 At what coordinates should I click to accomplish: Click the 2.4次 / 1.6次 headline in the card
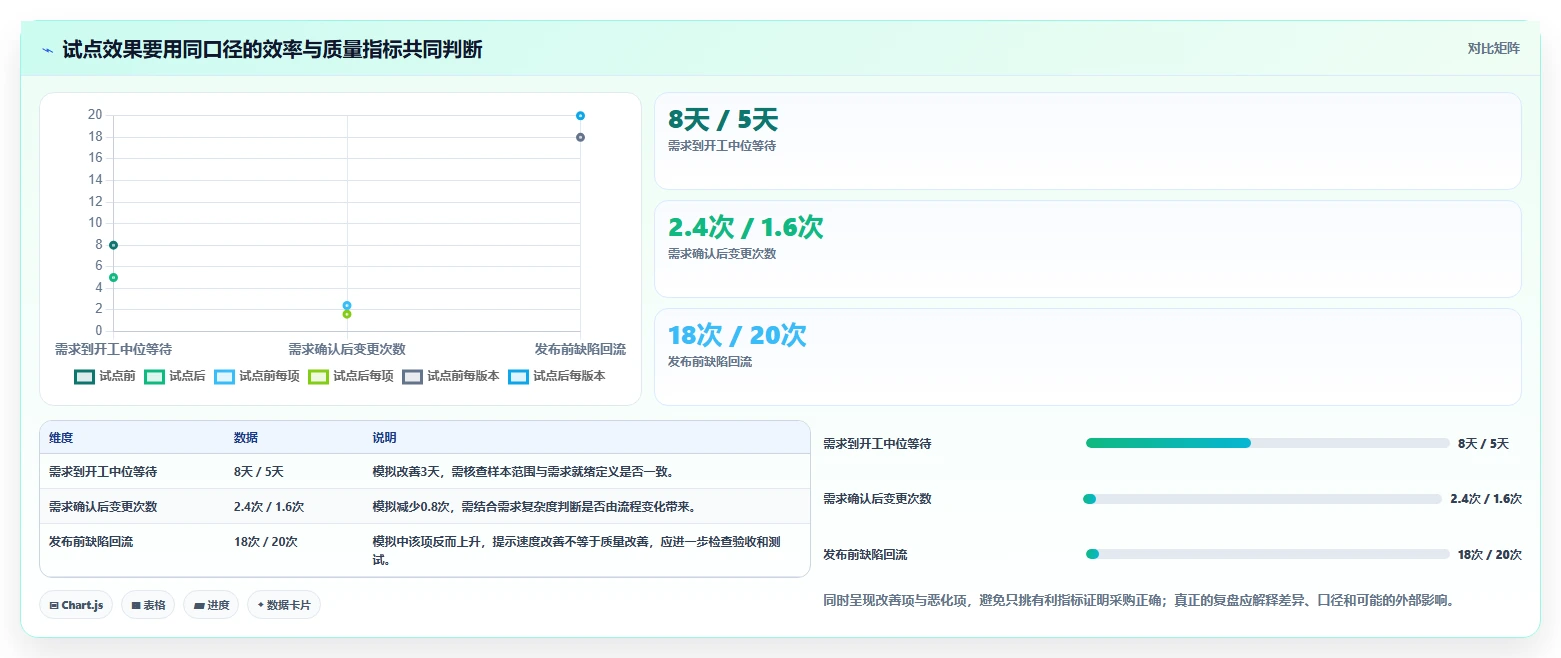pyautogui.click(x=746, y=228)
